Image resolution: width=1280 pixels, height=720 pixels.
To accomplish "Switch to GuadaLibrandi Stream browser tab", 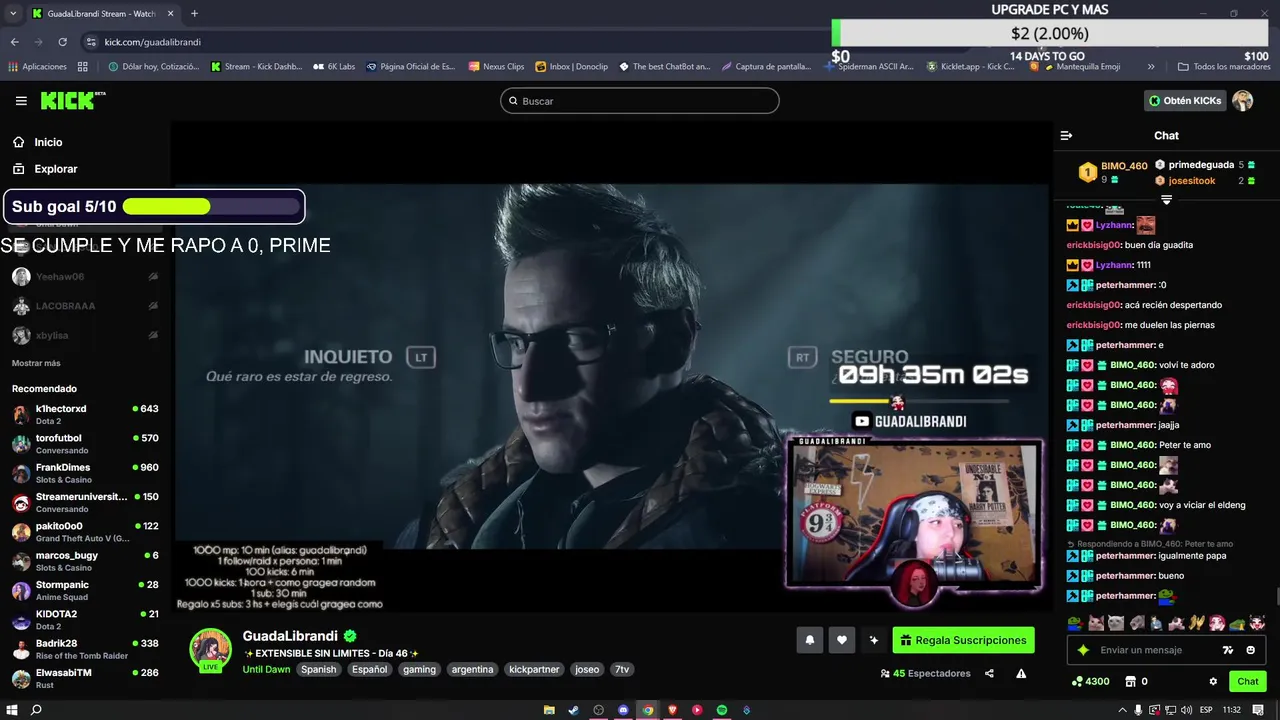I will coord(103,14).
